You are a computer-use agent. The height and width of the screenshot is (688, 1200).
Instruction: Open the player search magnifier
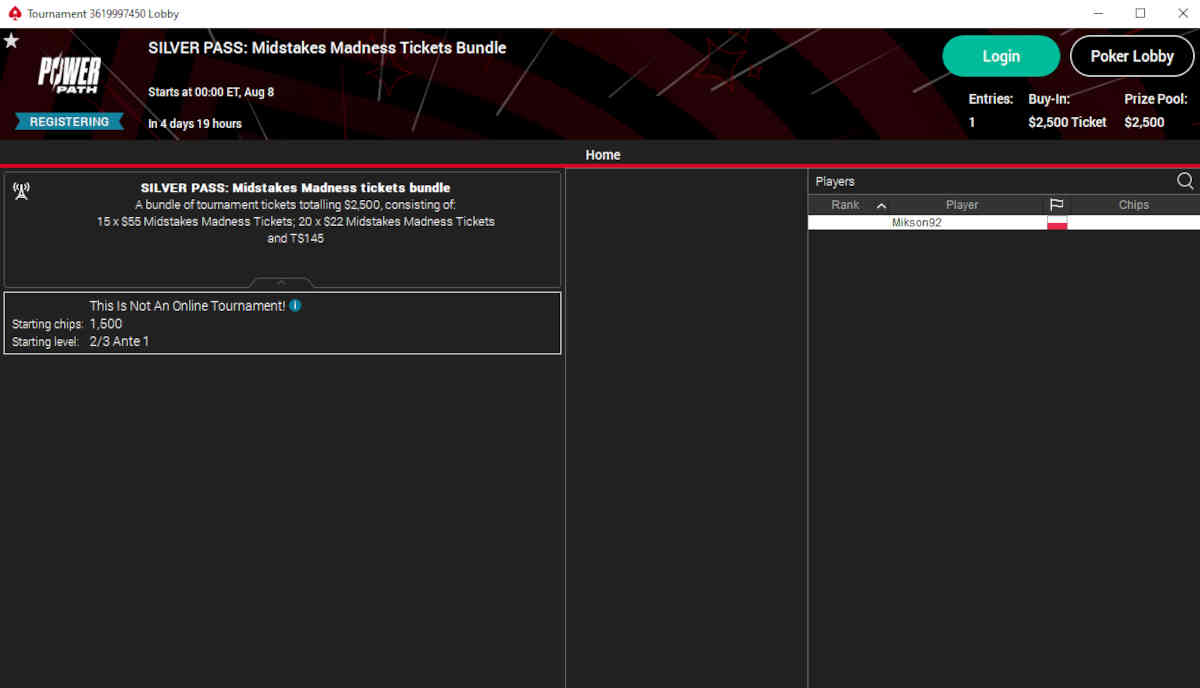tap(1185, 181)
